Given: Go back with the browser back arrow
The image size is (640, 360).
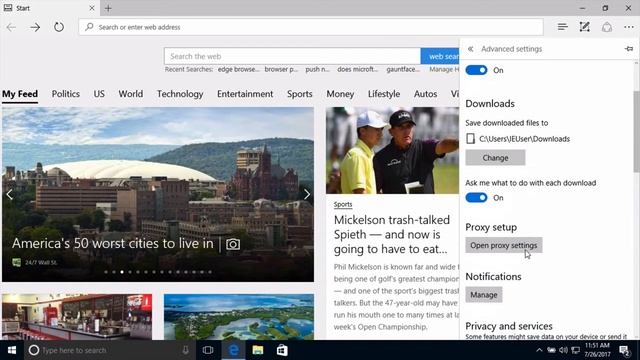Looking at the screenshot, I should coord(11,27).
